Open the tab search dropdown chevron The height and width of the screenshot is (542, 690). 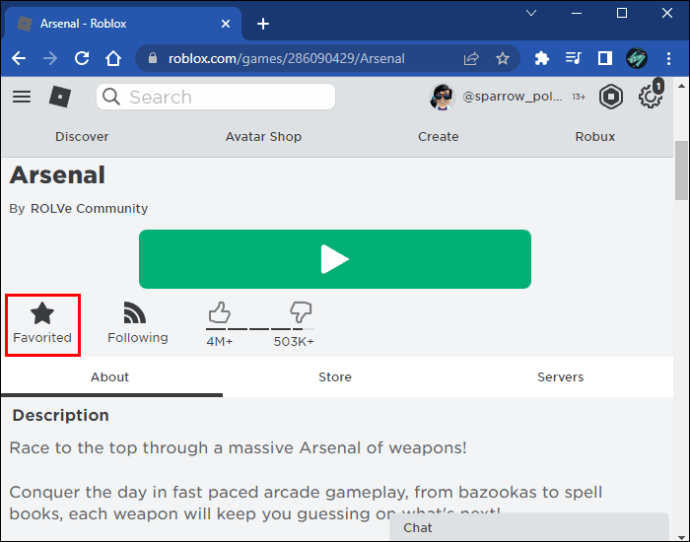tap(531, 13)
